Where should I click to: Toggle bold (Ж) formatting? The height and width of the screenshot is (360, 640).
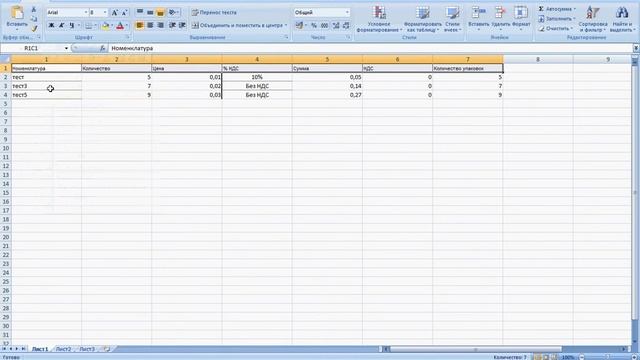(x=51, y=25)
